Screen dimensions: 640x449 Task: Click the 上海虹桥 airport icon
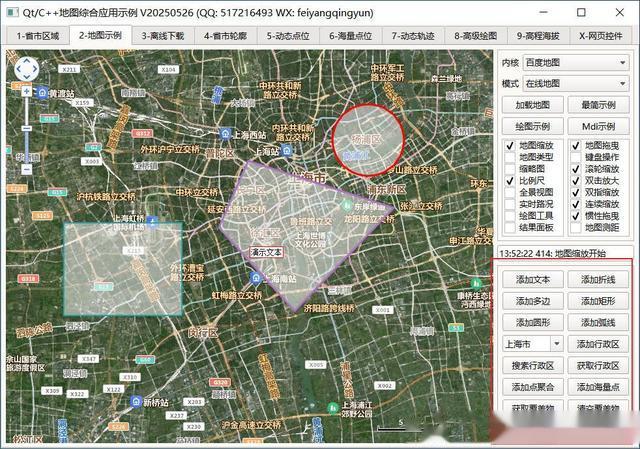[153, 222]
